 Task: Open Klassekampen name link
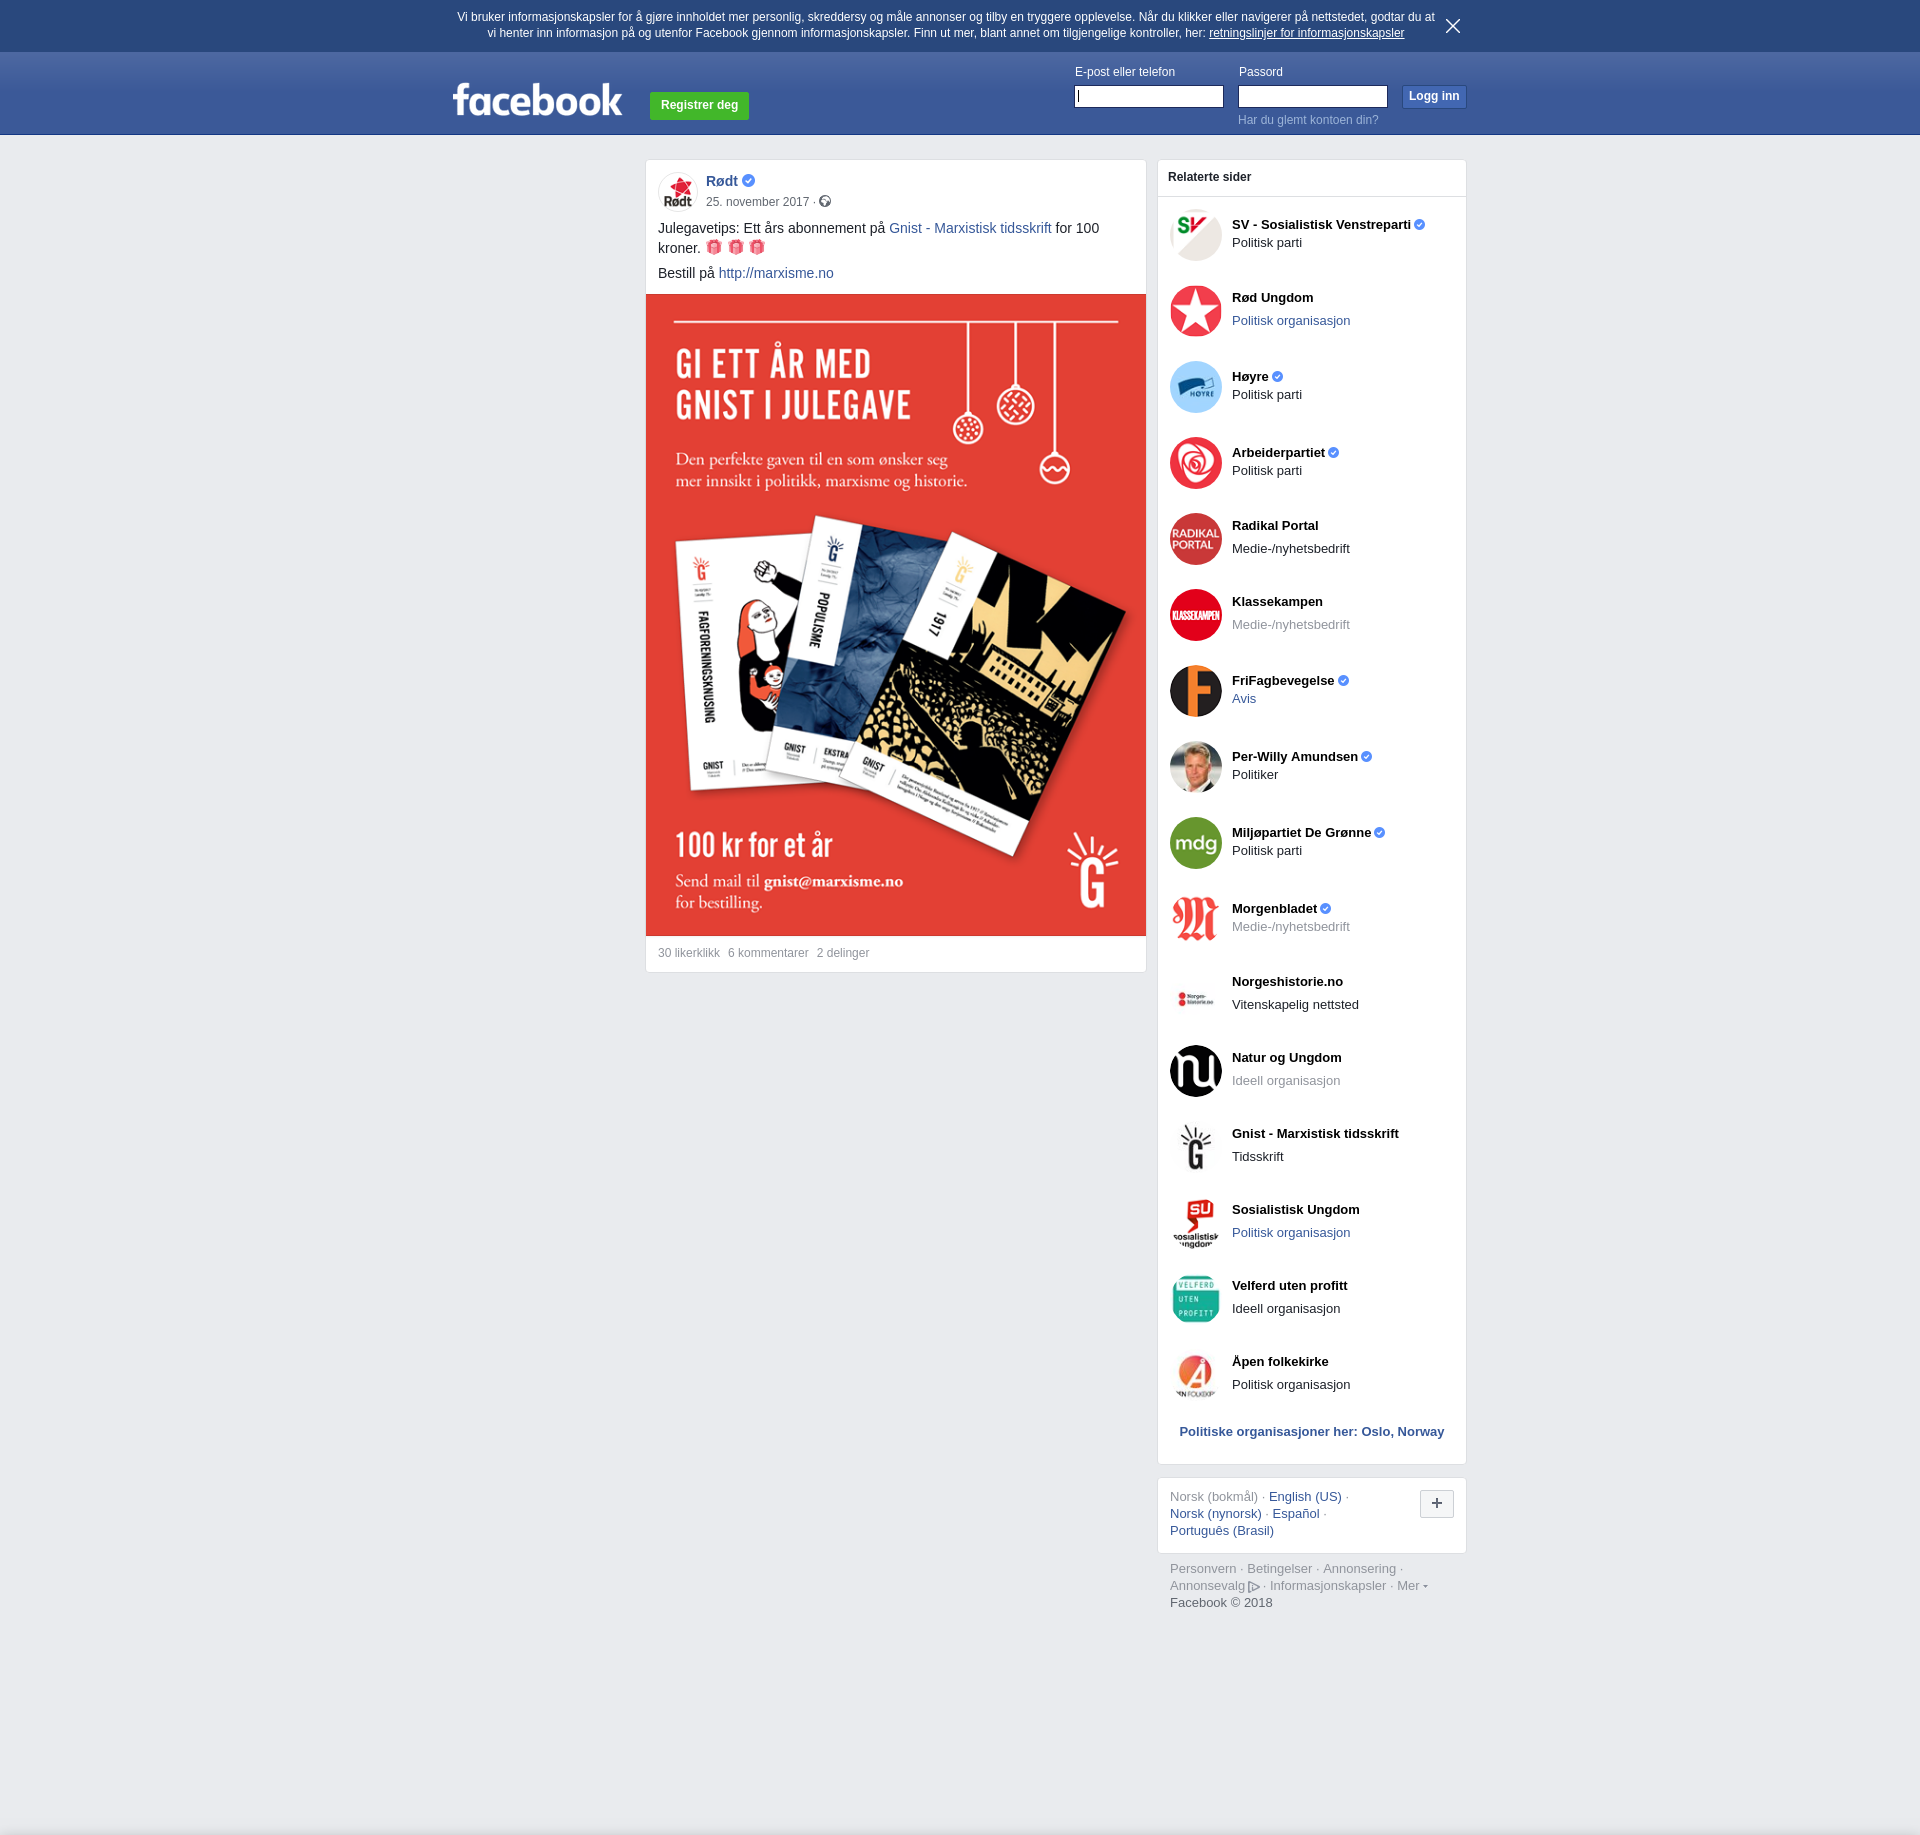pos(1277,602)
